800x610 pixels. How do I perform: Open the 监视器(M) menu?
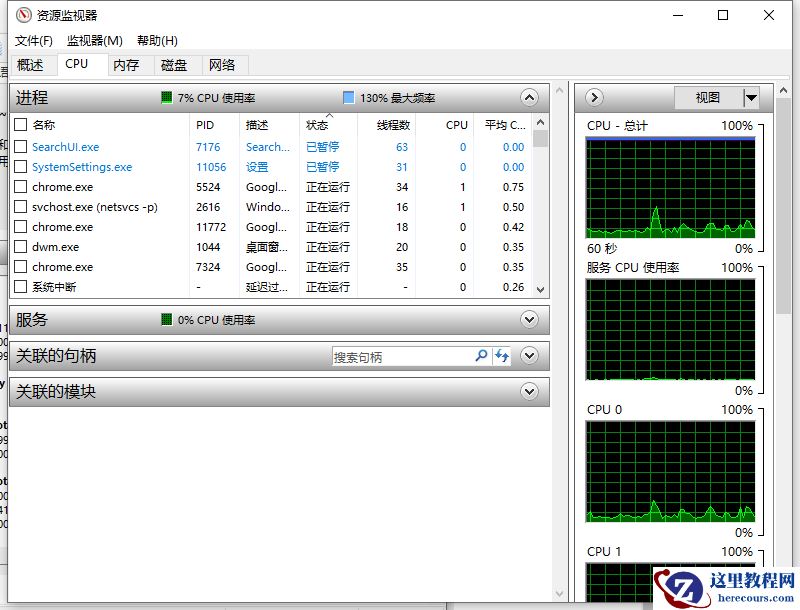pyautogui.click(x=94, y=40)
